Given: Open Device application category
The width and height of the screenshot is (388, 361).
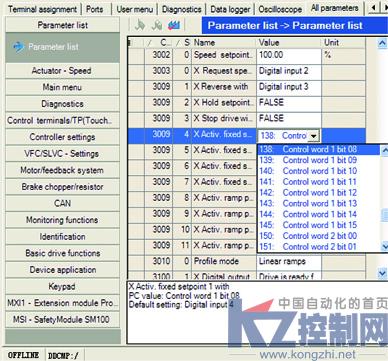Looking at the screenshot, I should point(62,270).
